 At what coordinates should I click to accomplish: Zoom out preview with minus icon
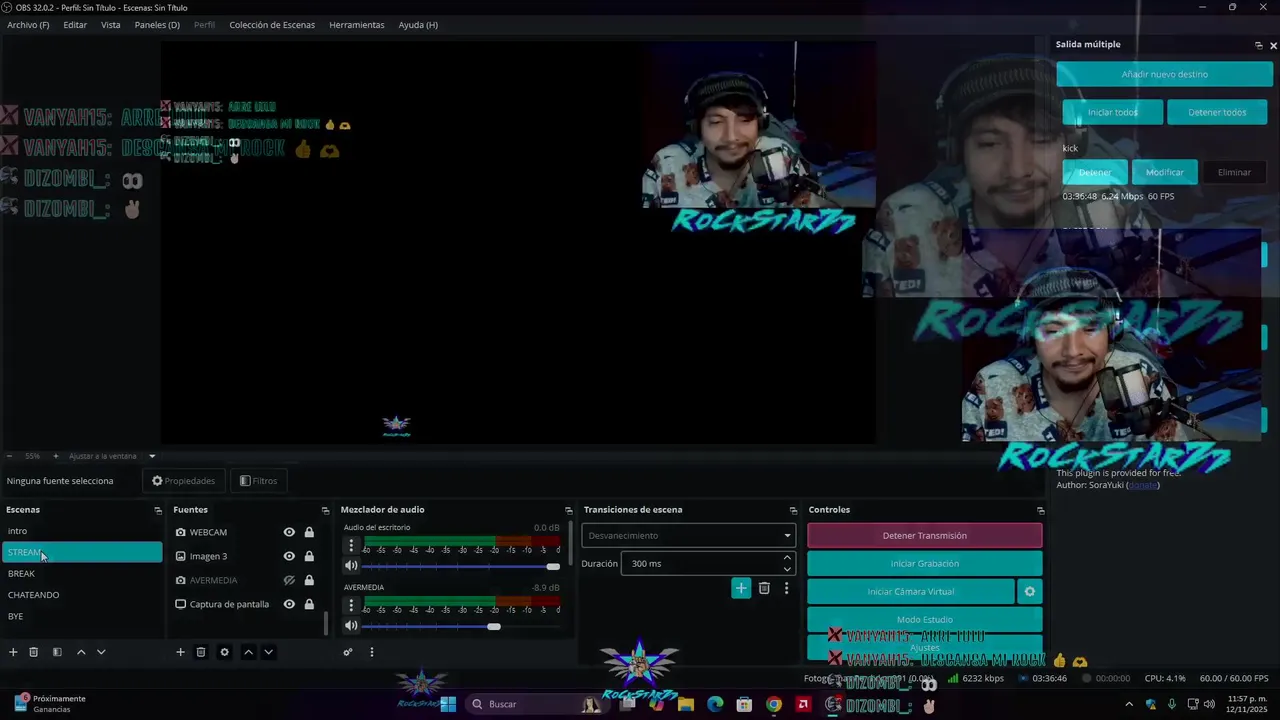pos(10,456)
